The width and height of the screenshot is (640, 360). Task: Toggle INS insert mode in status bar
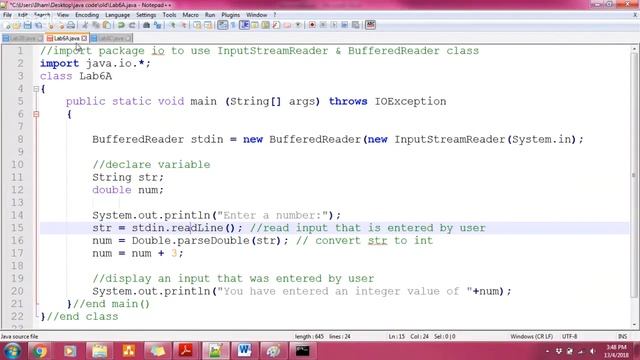[x=622, y=336]
